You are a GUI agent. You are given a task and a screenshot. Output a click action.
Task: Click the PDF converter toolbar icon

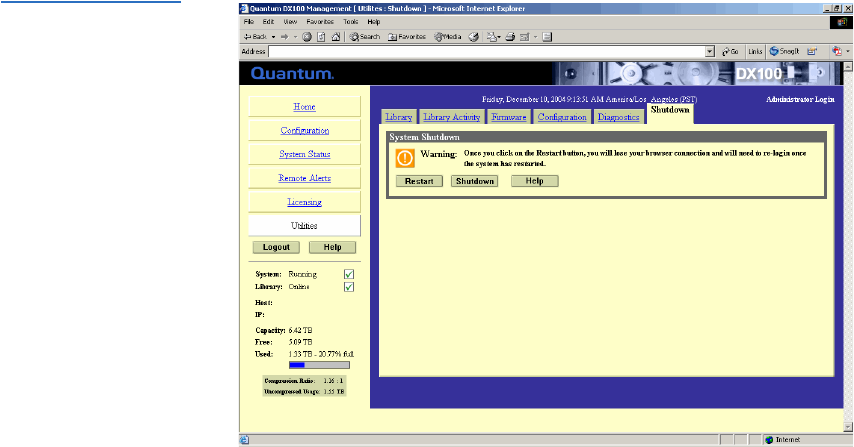pos(837,51)
